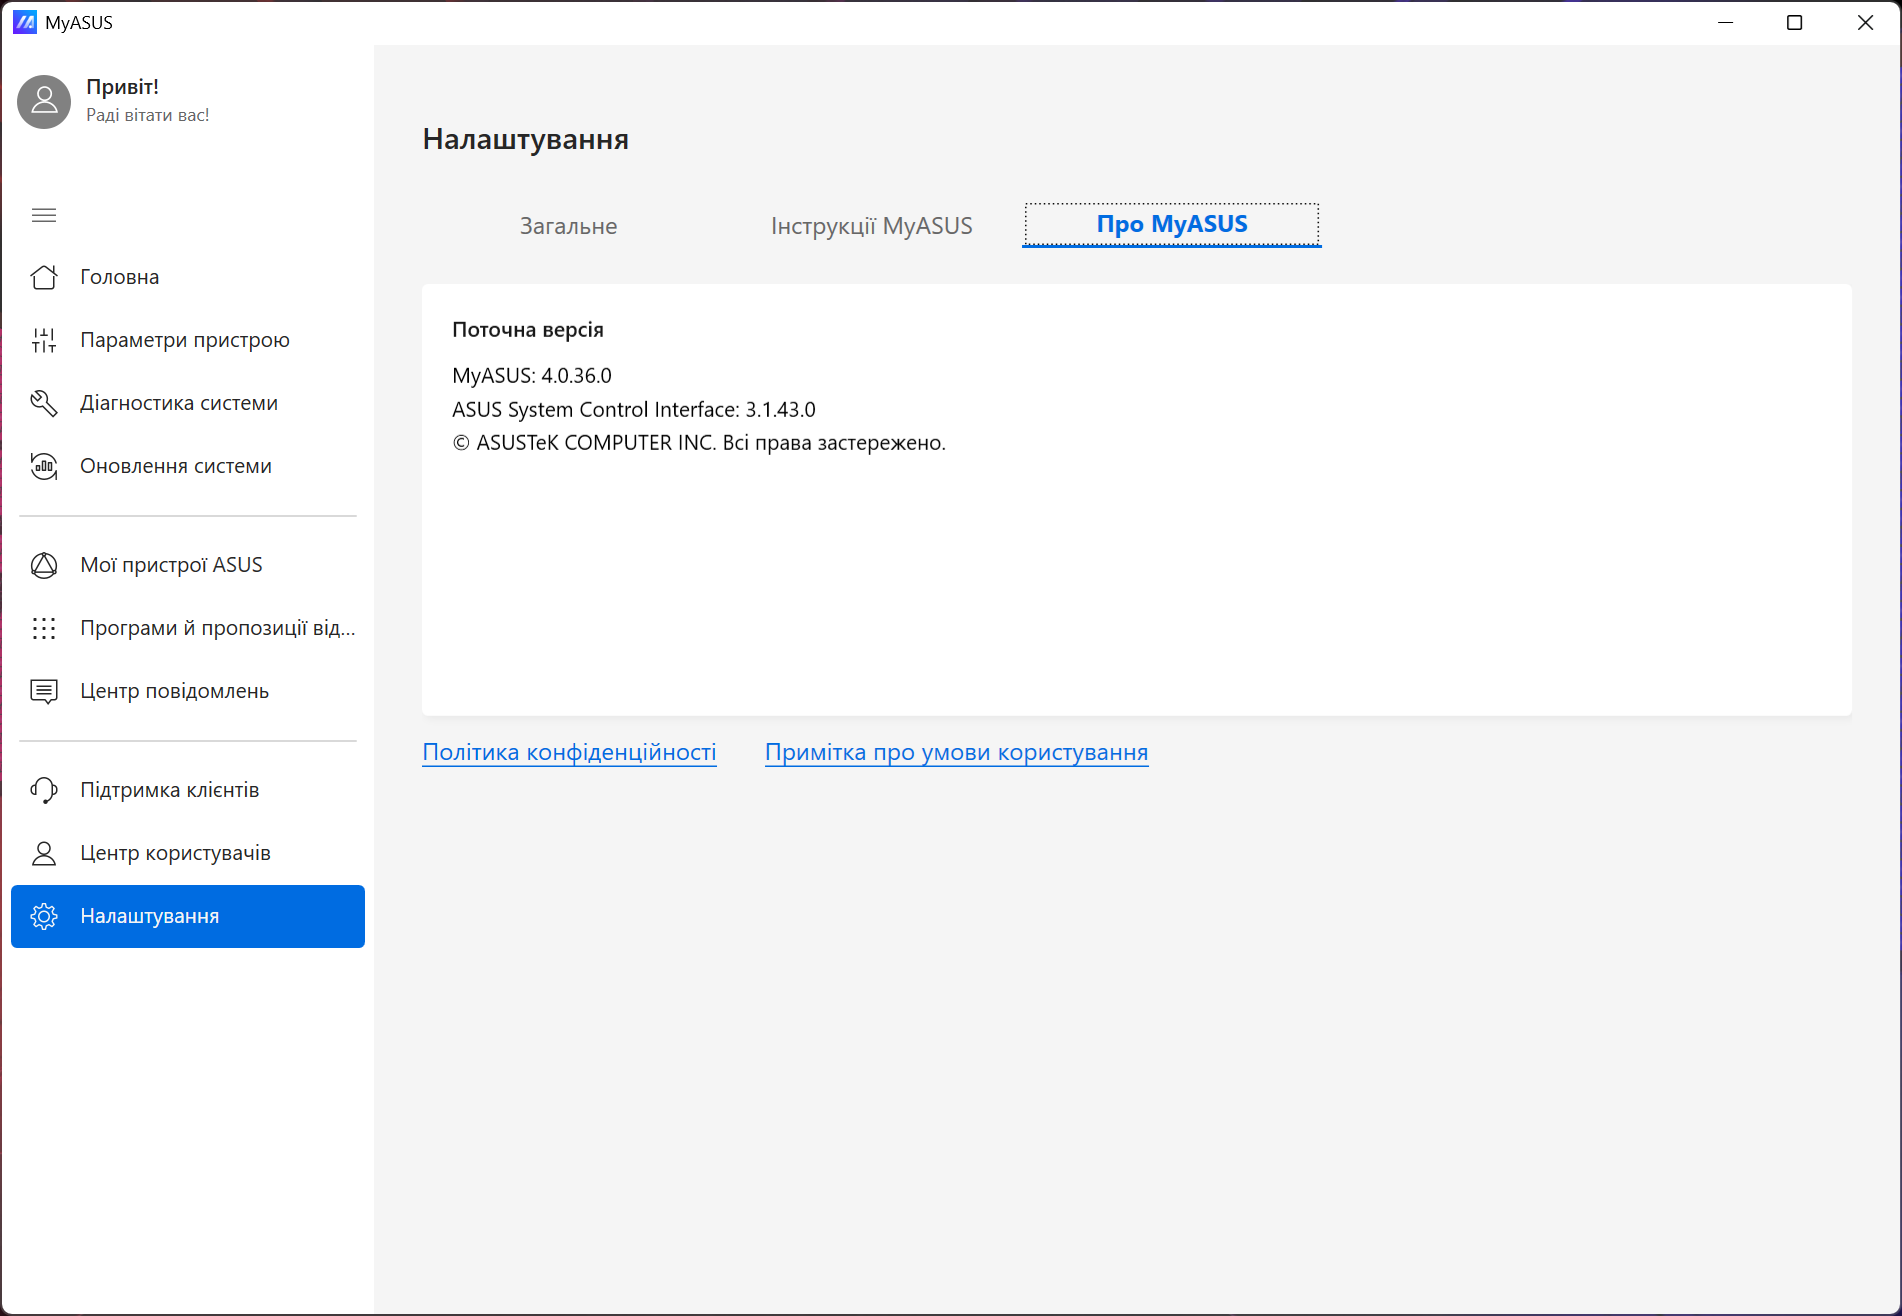Click the Програми й пропозиції grid icon
Viewport: 1902px width, 1316px height.
coord(44,628)
